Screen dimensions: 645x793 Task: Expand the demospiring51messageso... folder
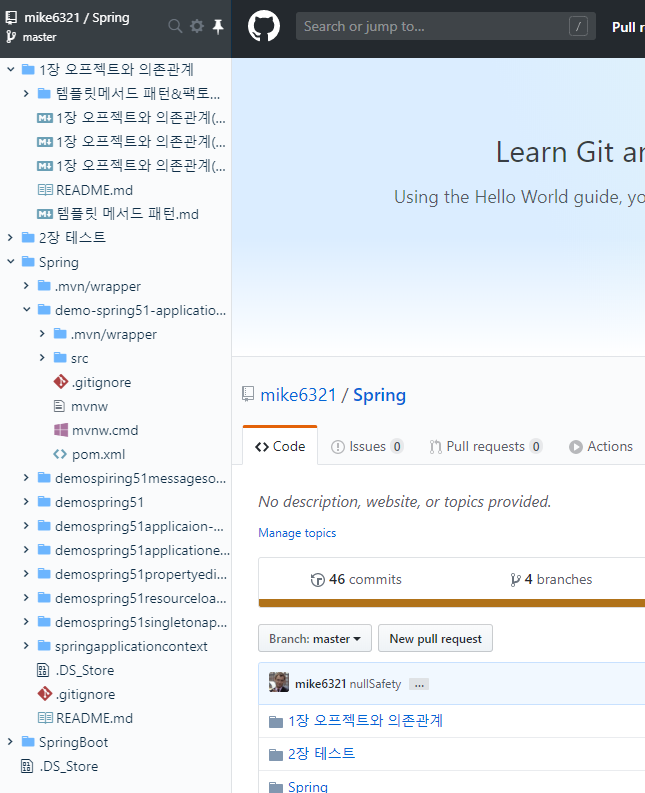26,477
